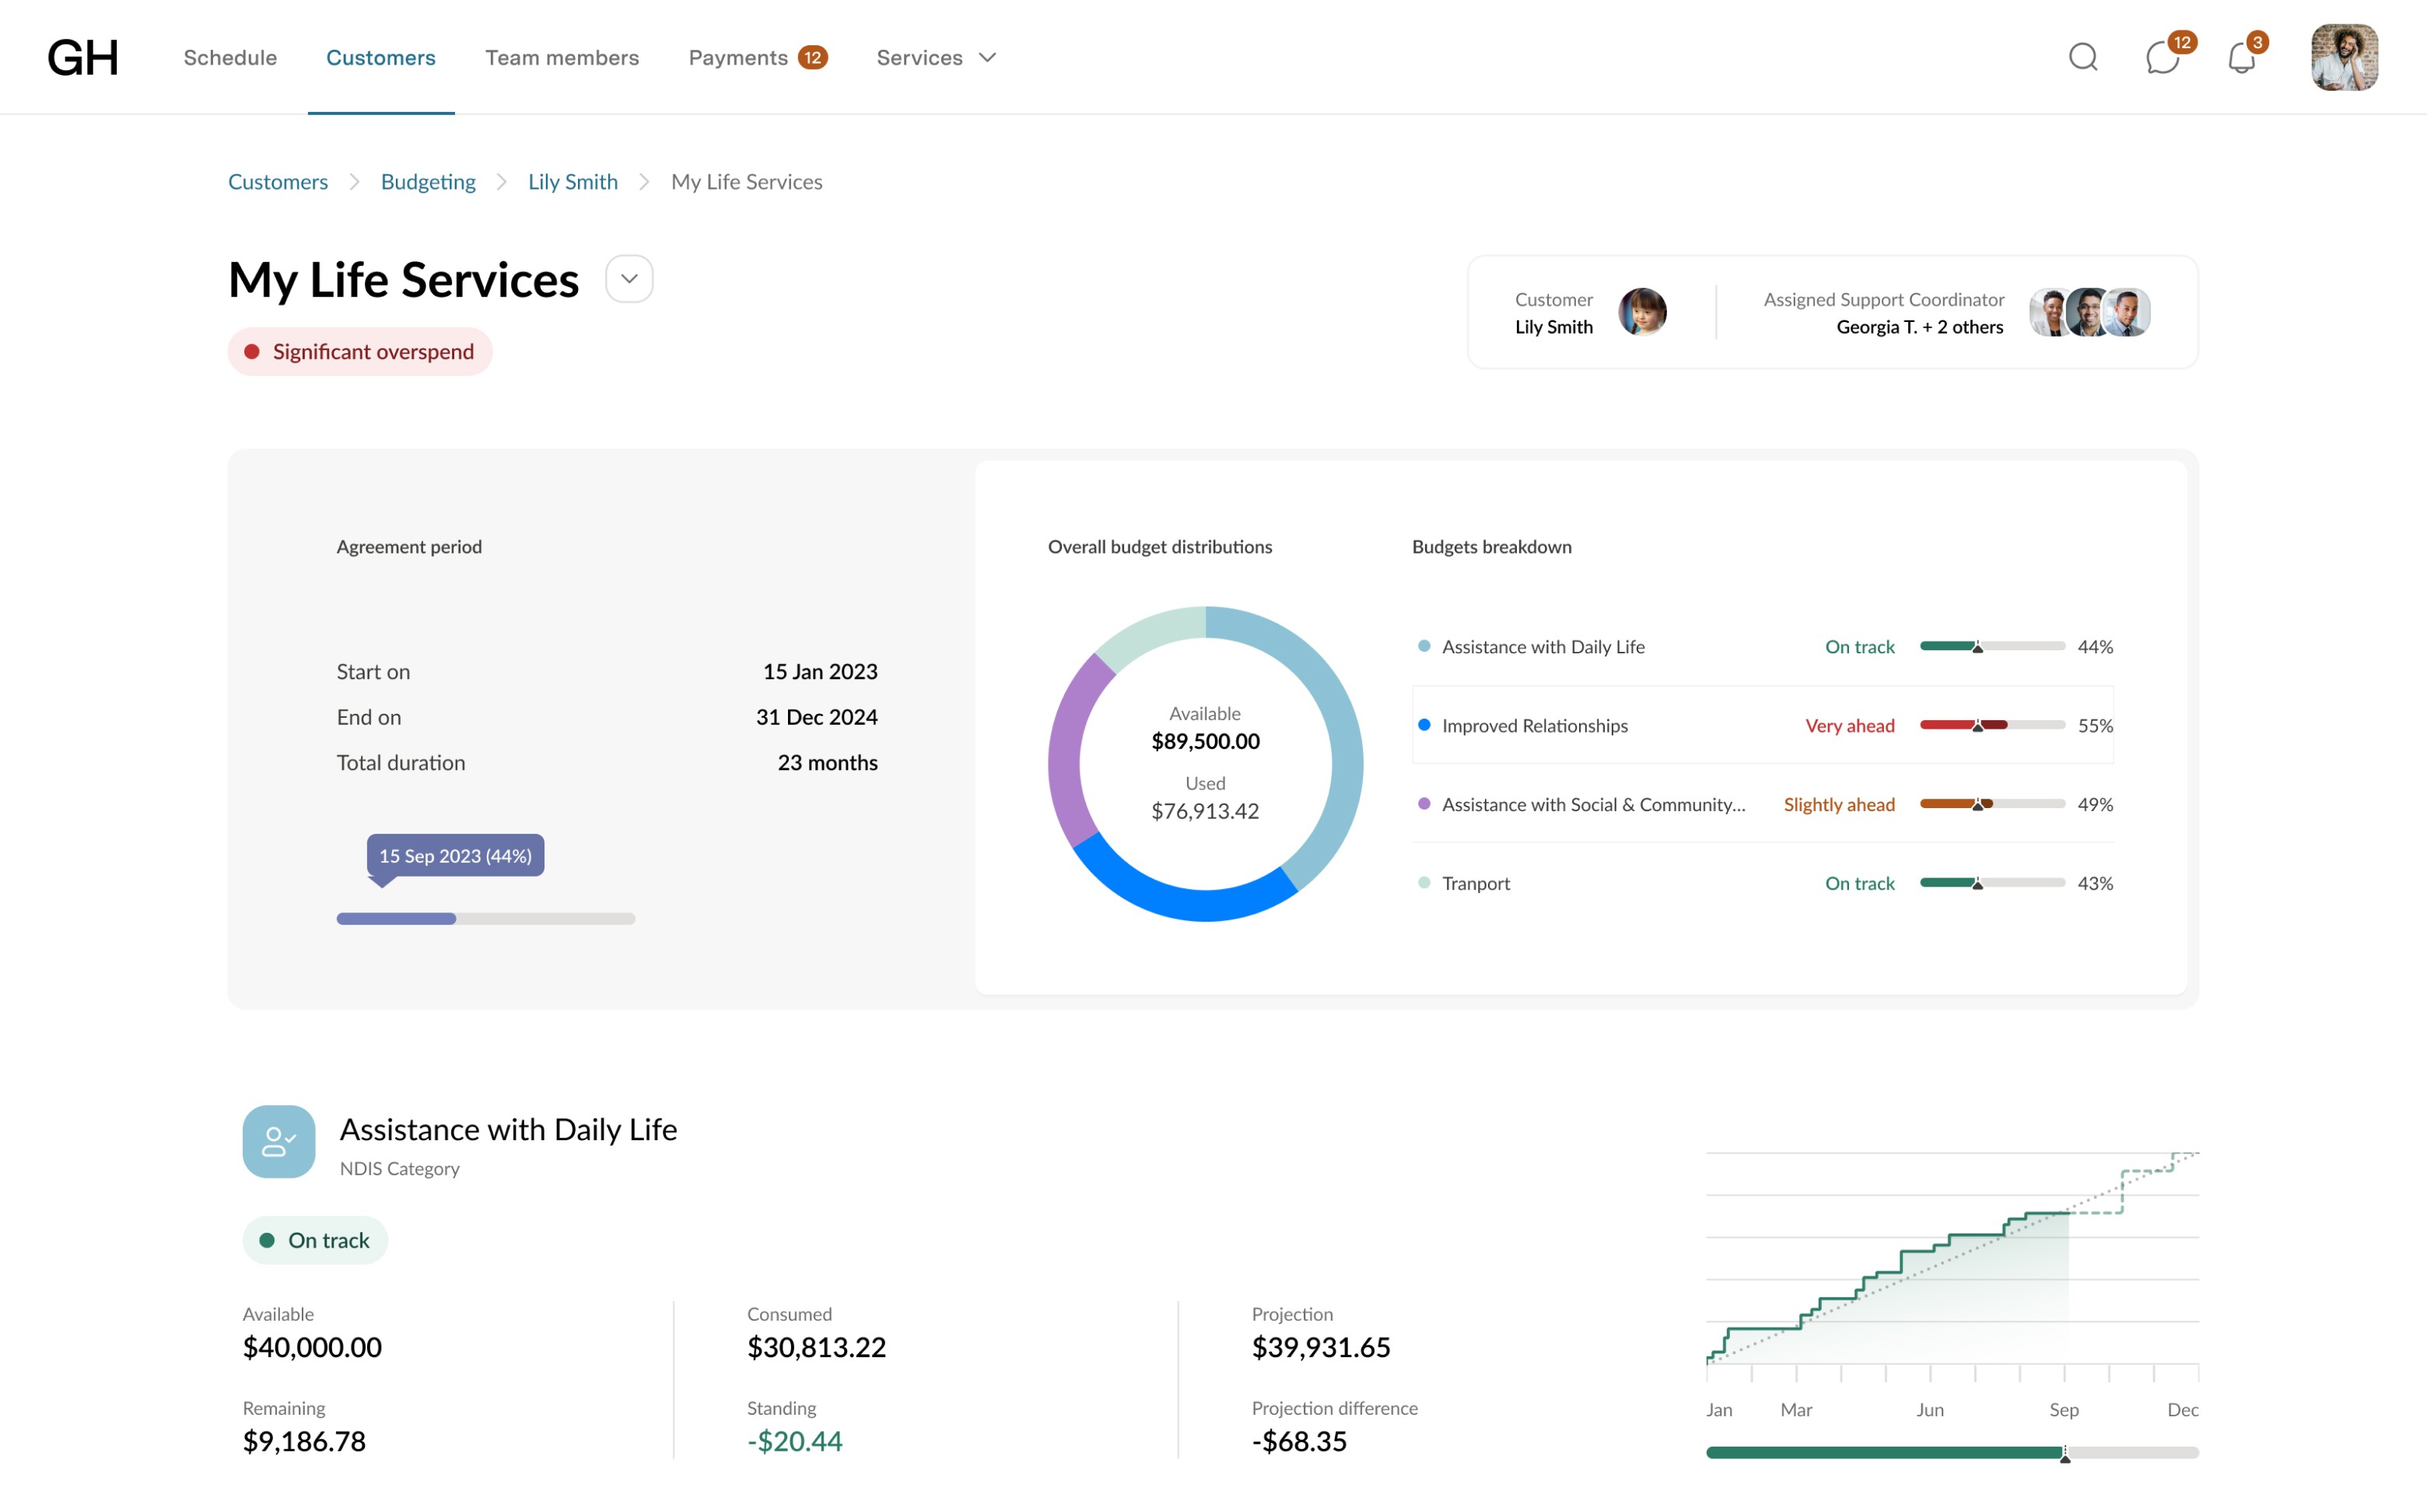
Task: Expand the My Life Services title dropdown
Action: pyautogui.click(x=629, y=279)
